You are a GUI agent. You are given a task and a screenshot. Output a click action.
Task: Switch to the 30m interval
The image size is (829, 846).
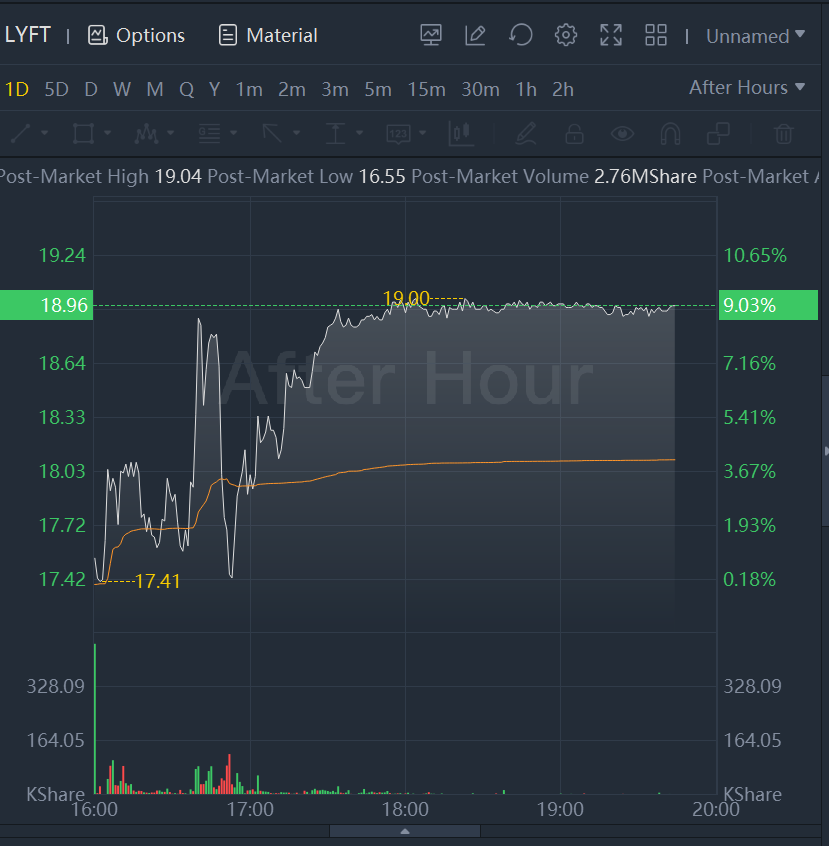480,90
